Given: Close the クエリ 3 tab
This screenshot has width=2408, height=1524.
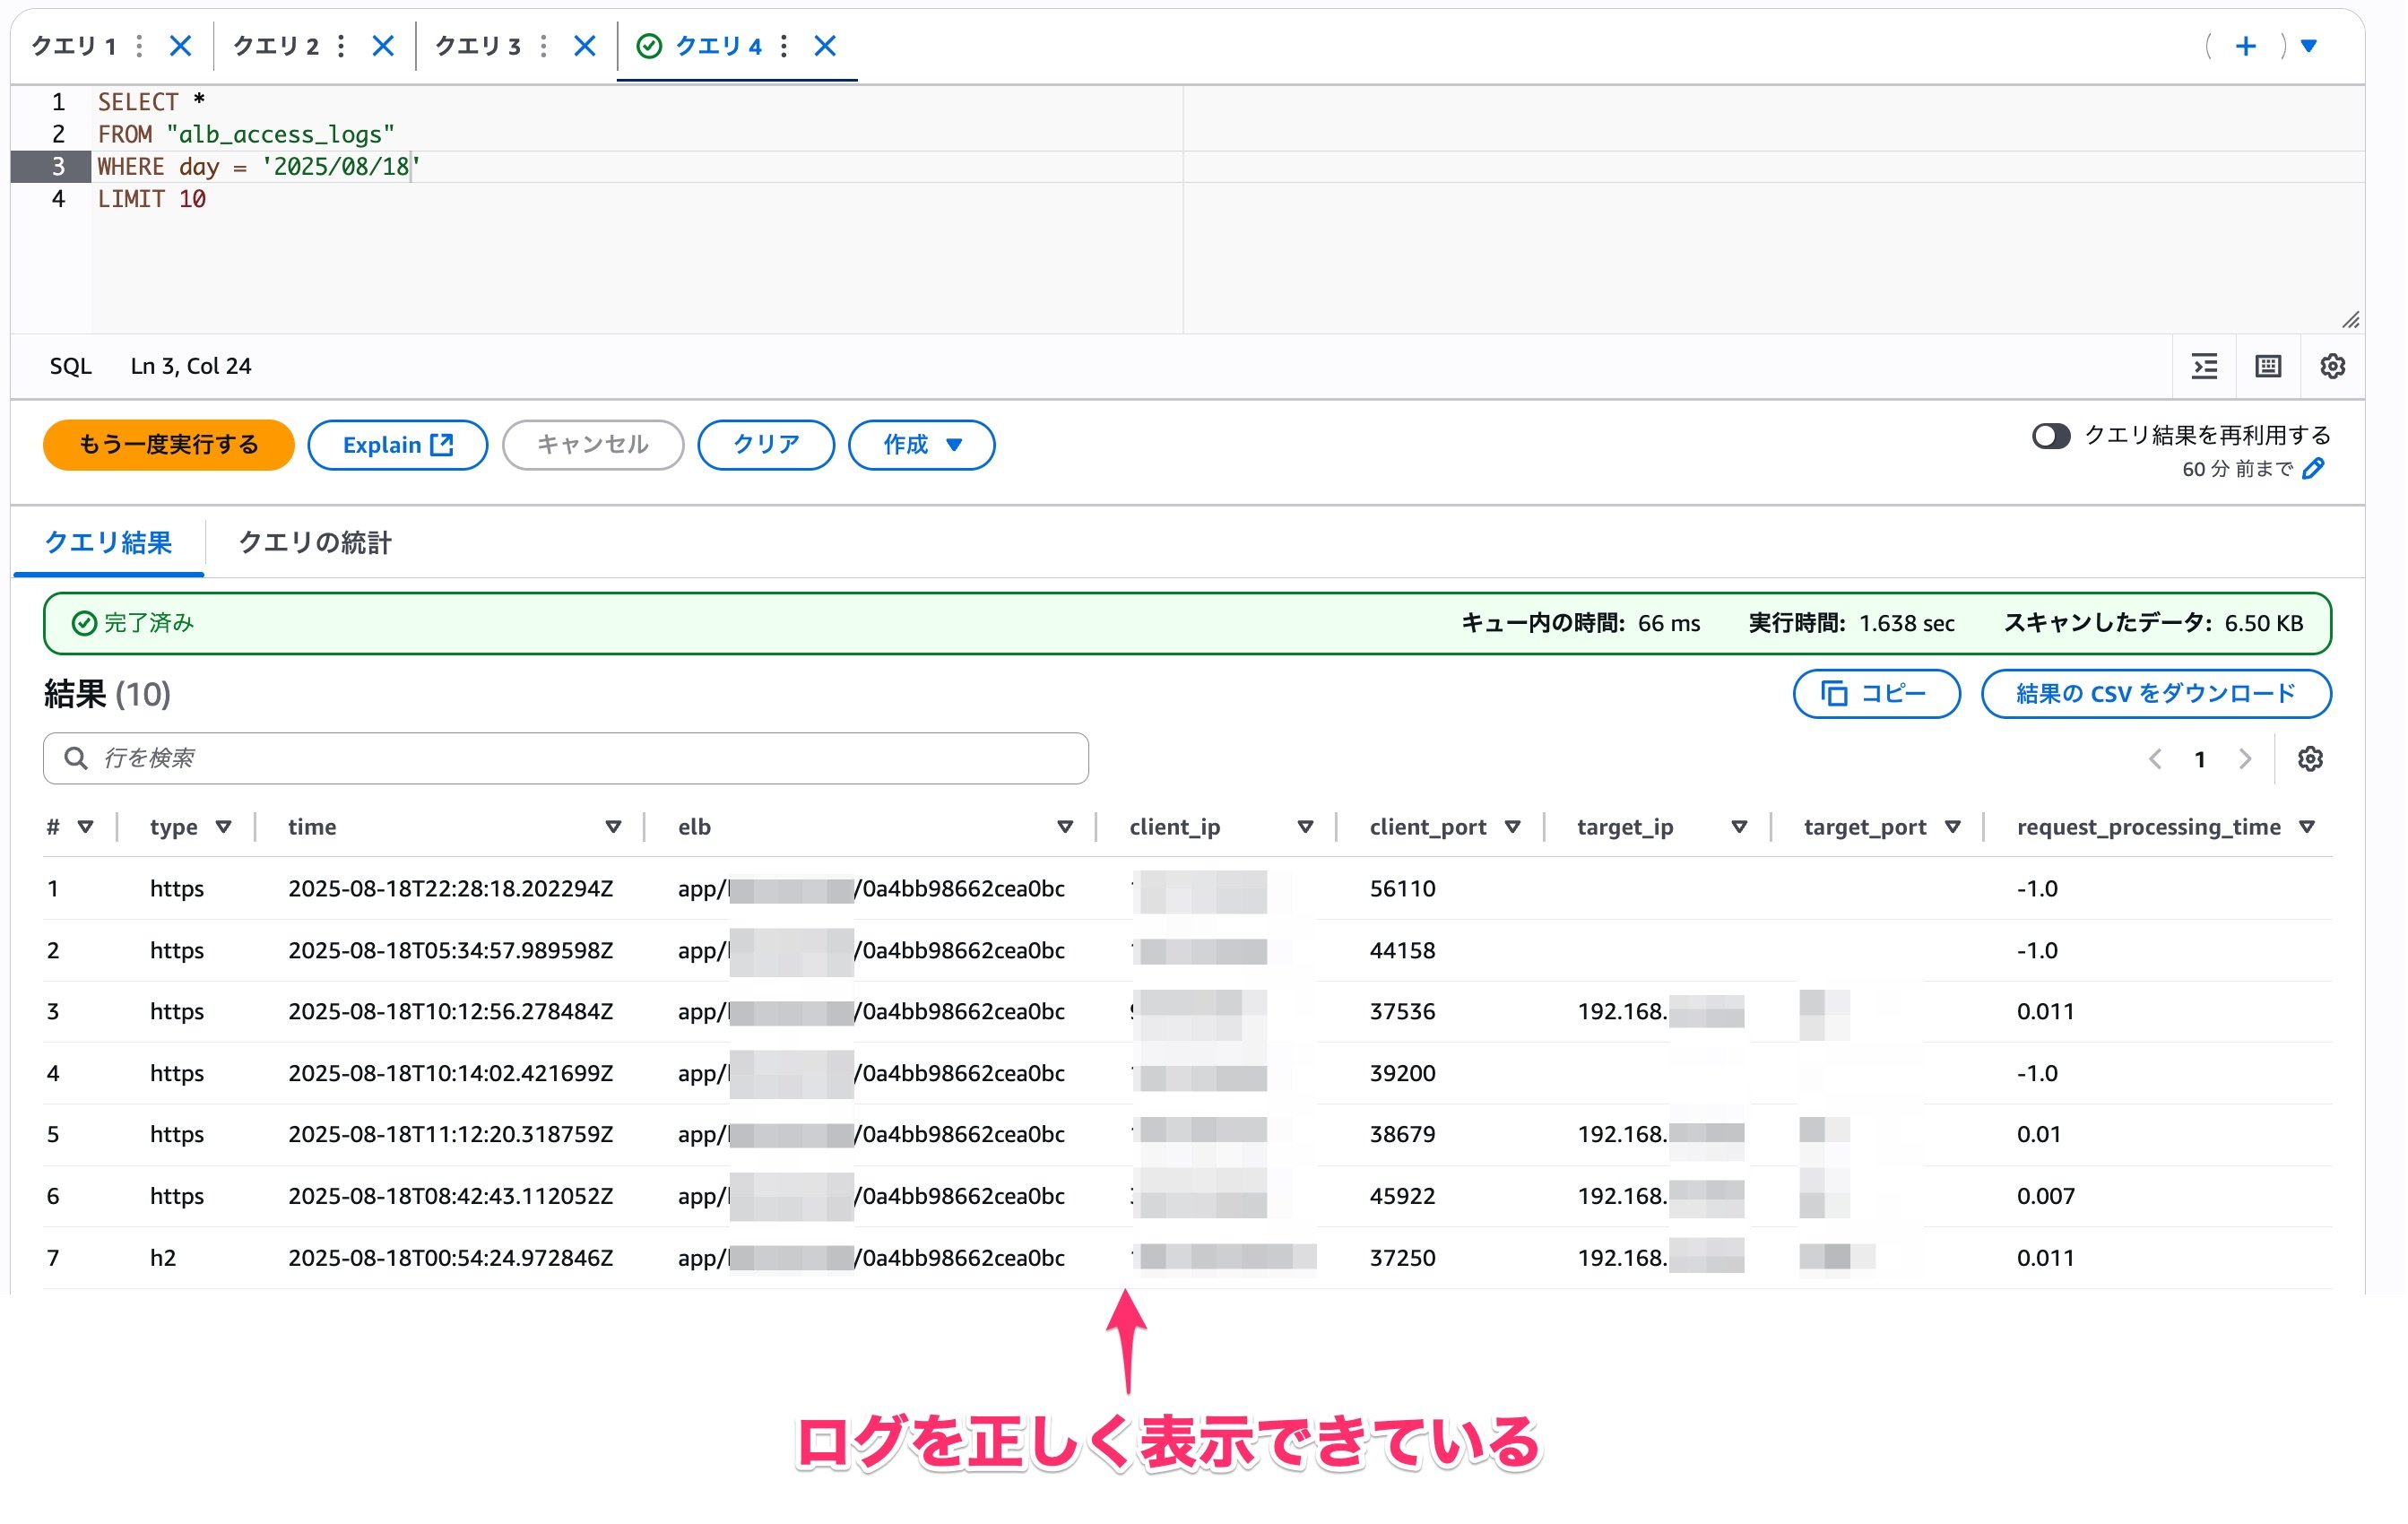Looking at the screenshot, I should (x=585, y=46).
